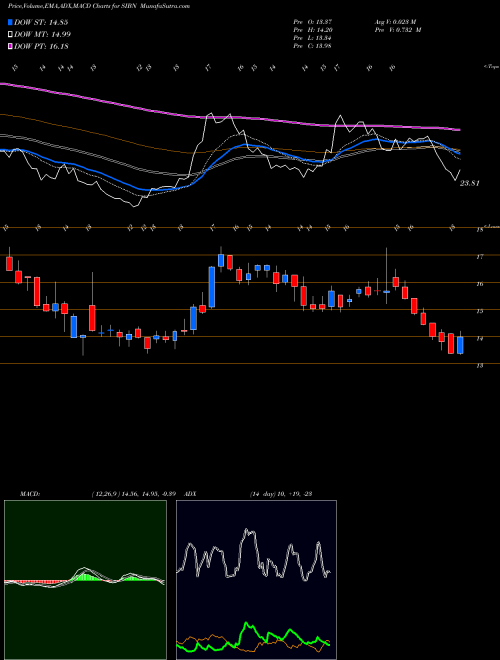This screenshot has width=500, height=660.
Task: Click the price axis label 17
Action: (x=479, y=256)
